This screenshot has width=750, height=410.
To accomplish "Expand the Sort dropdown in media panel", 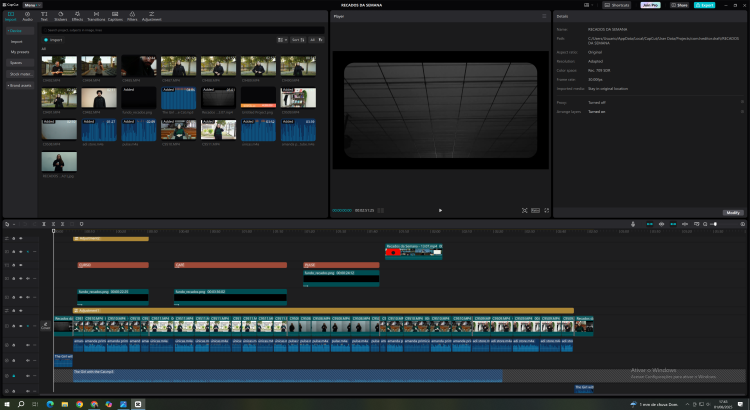I will coord(296,39).
